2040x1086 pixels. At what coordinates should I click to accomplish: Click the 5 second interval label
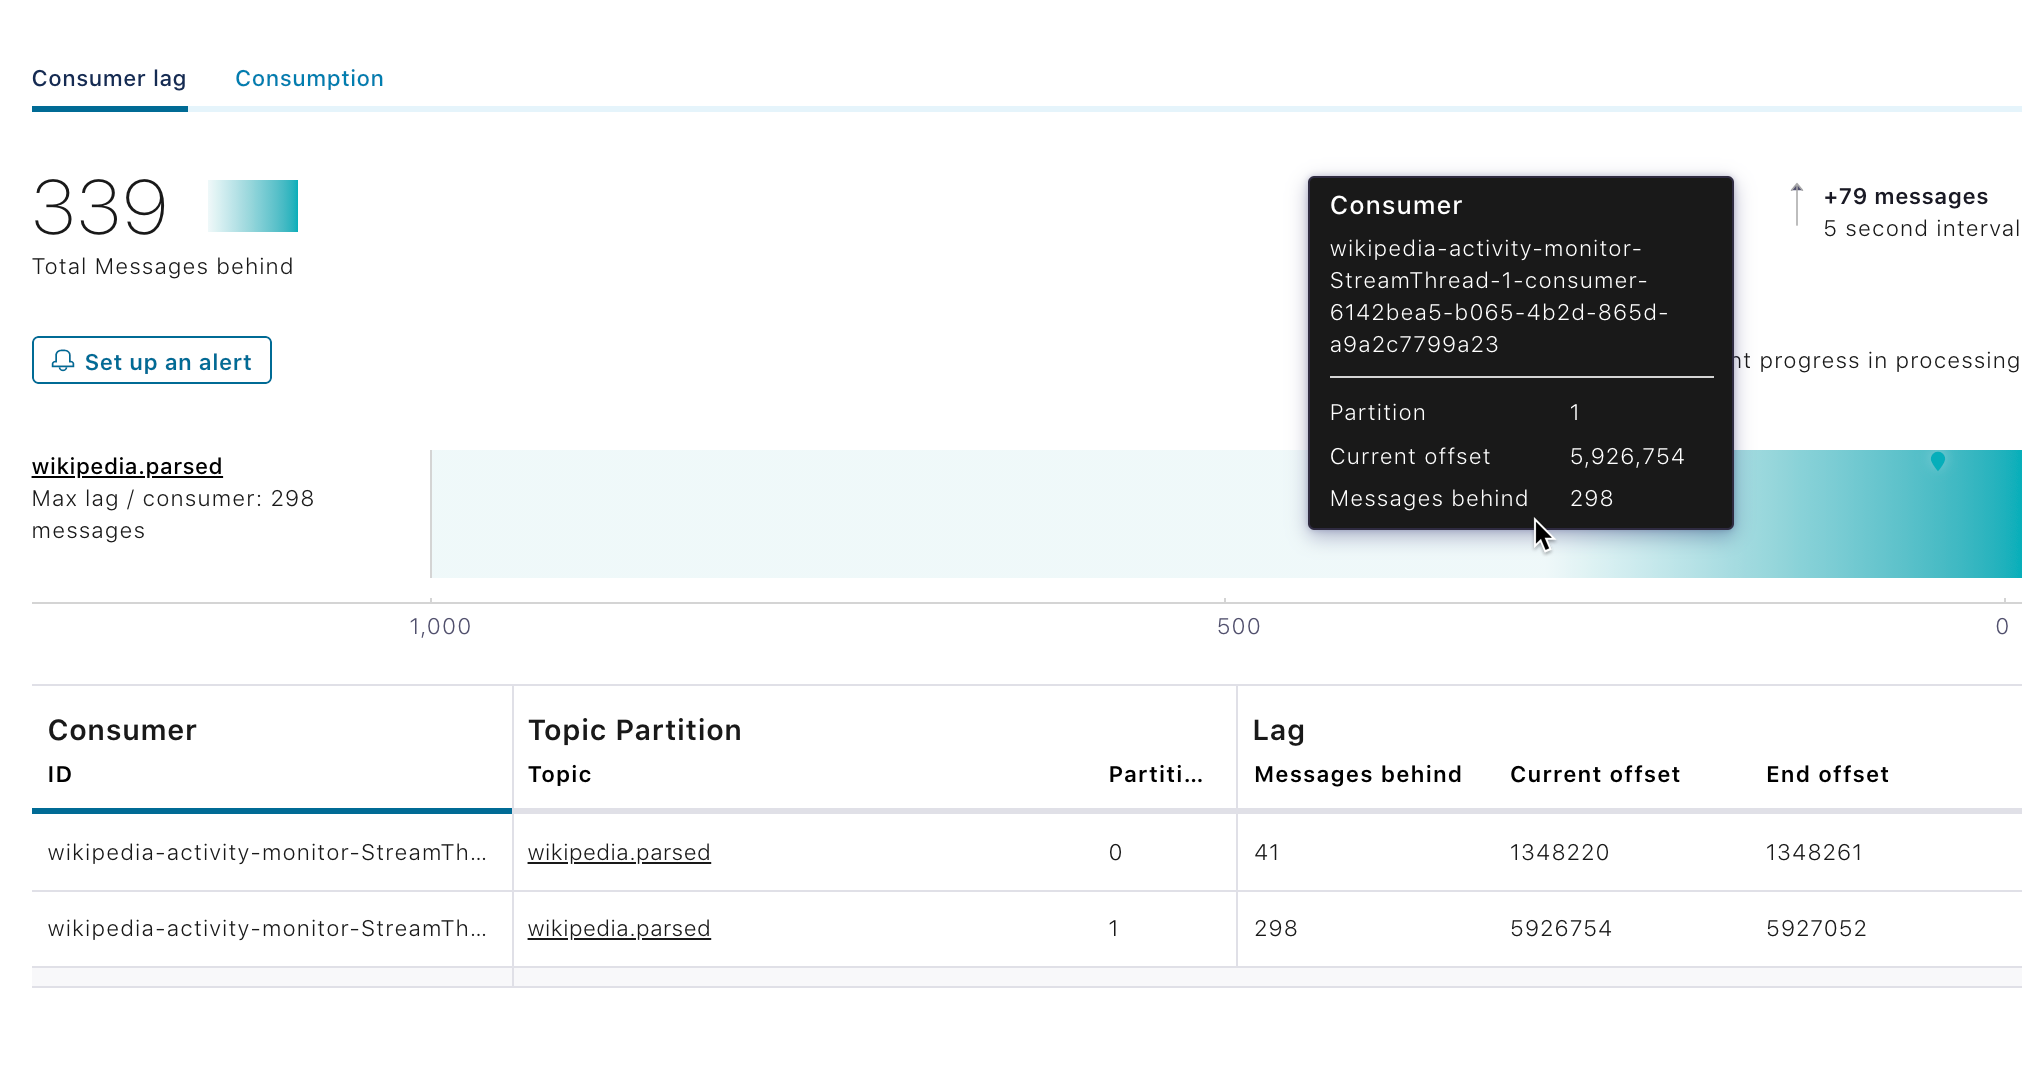click(x=1921, y=228)
